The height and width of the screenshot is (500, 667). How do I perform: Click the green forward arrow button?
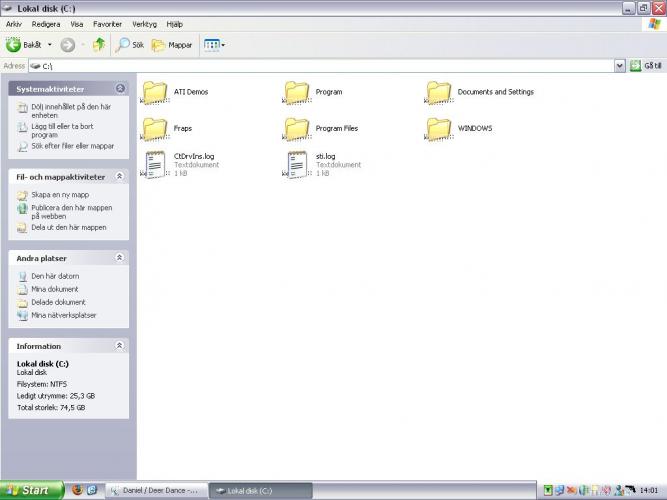(68, 45)
